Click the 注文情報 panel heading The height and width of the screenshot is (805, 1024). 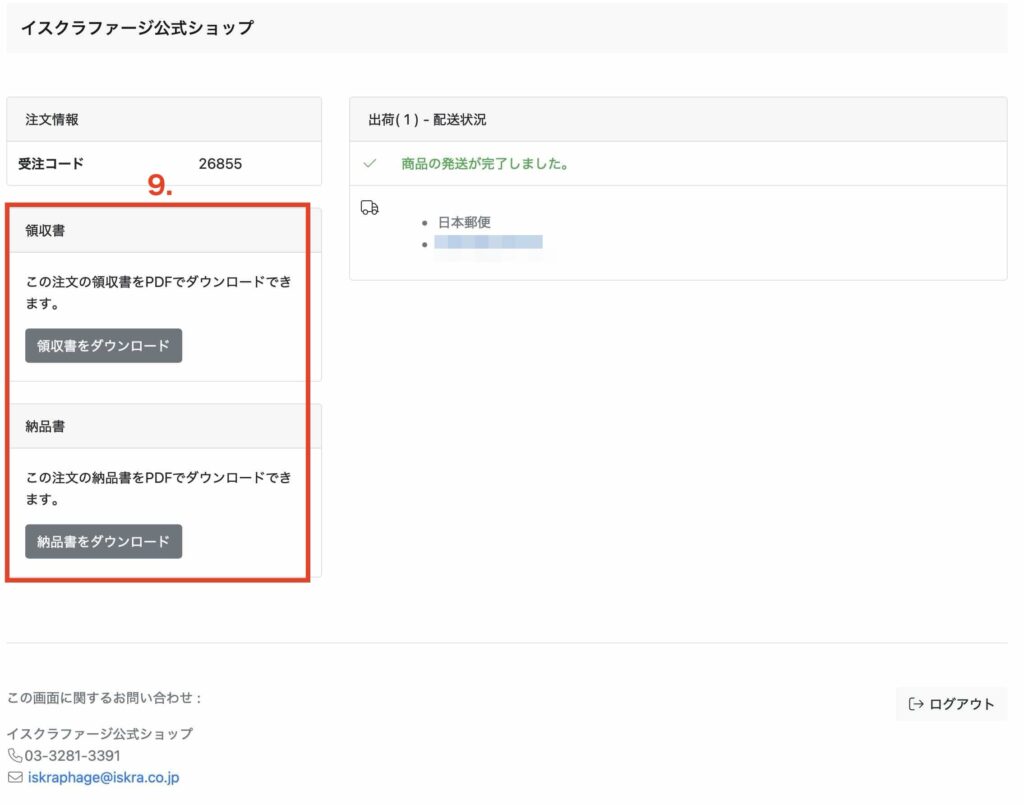[x=52, y=119]
